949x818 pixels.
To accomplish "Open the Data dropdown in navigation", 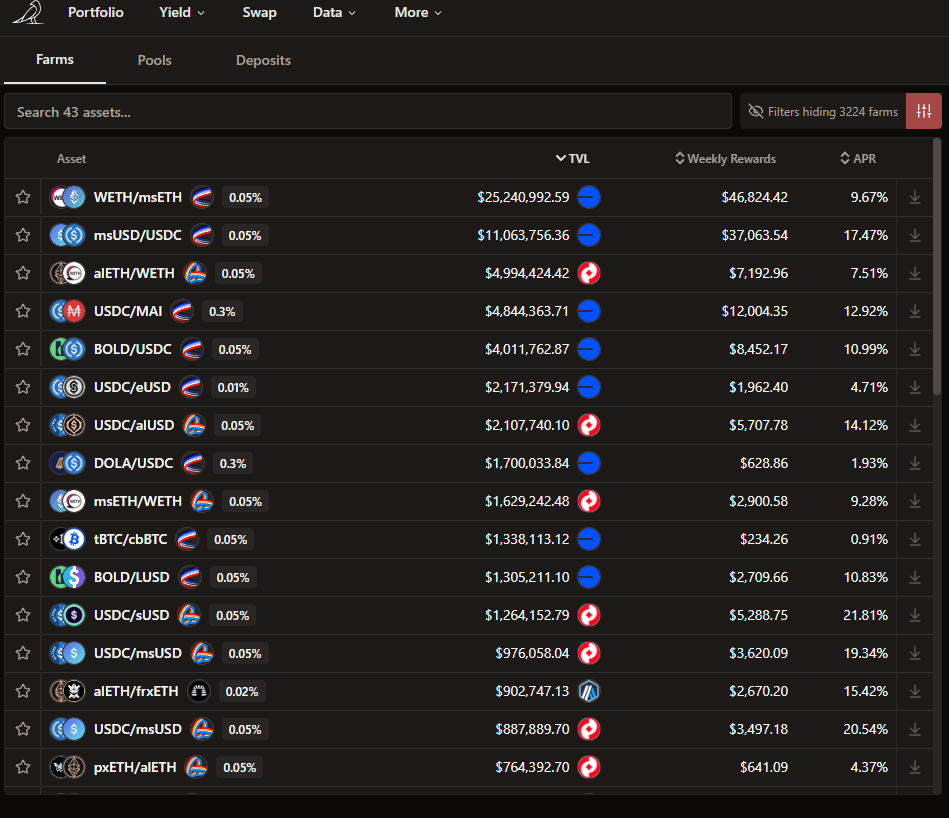I will pos(334,13).
